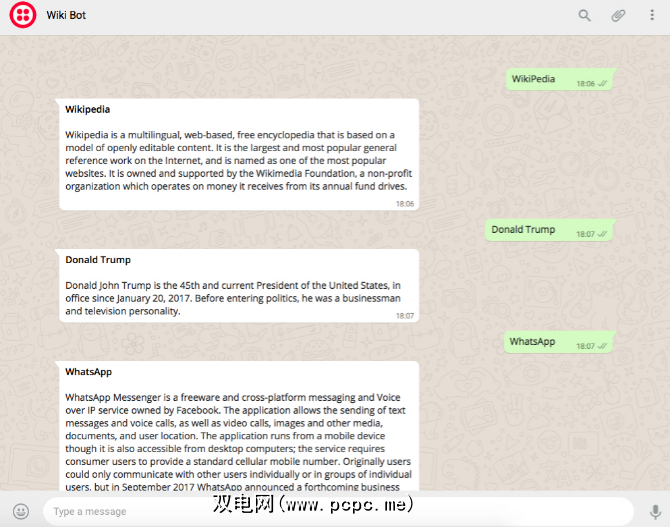
Task: Click the bold 'Donald Trump' reply heading
Action: click(x=98, y=260)
